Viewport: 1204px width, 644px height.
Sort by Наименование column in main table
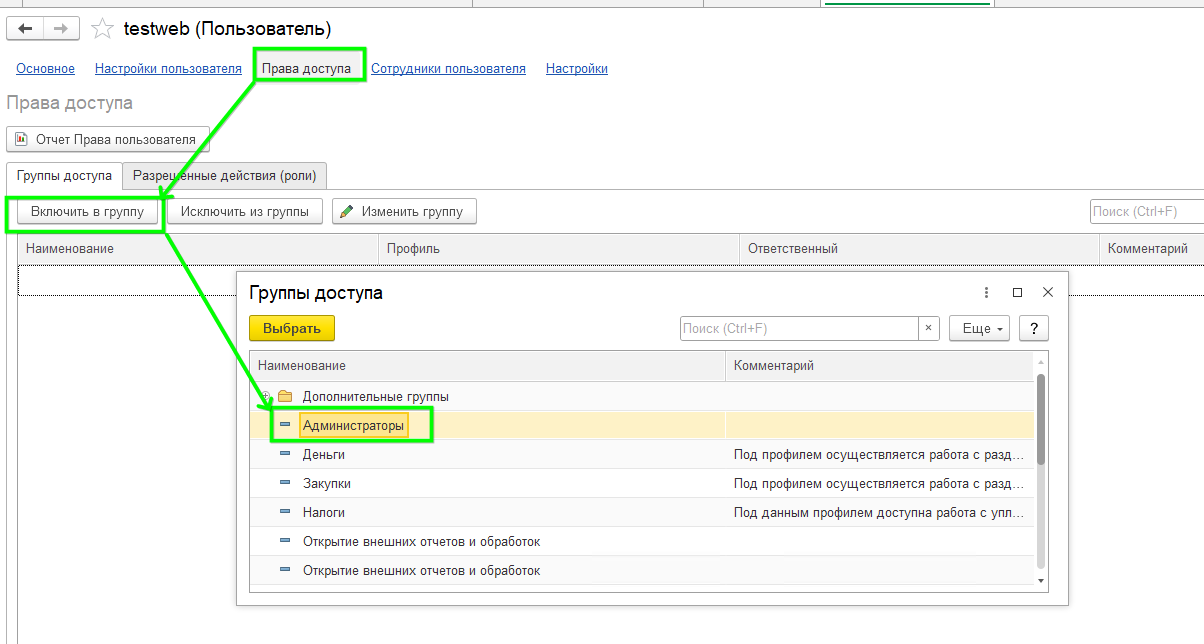click(198, 248)
